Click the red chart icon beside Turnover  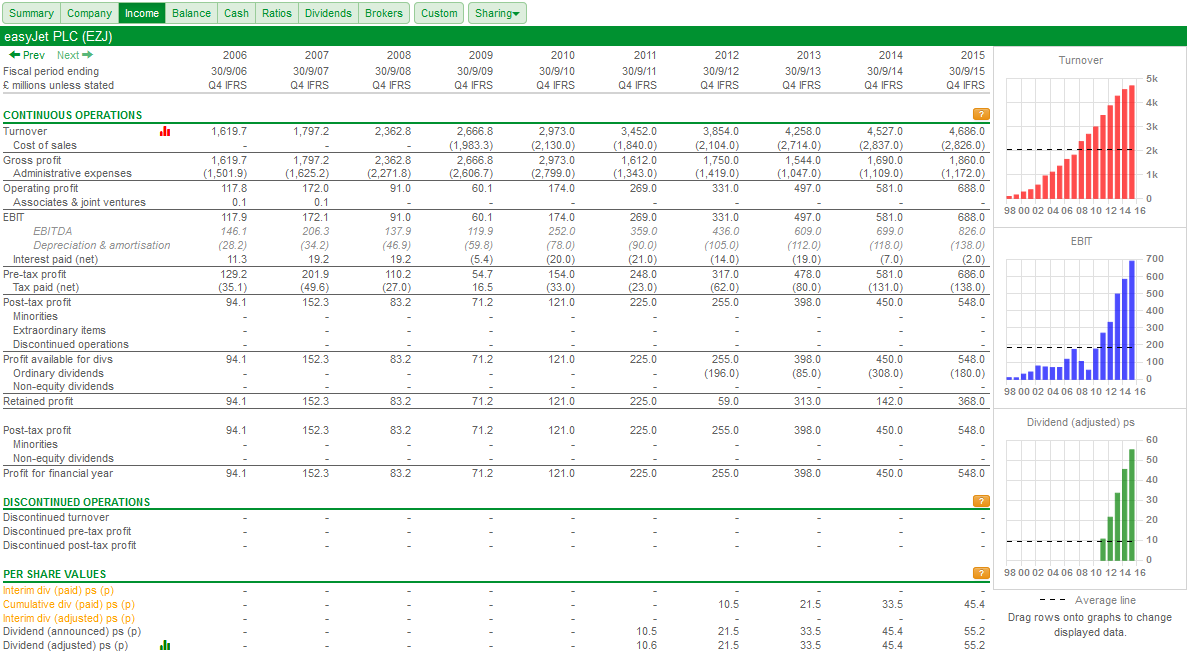pos(165,132)
